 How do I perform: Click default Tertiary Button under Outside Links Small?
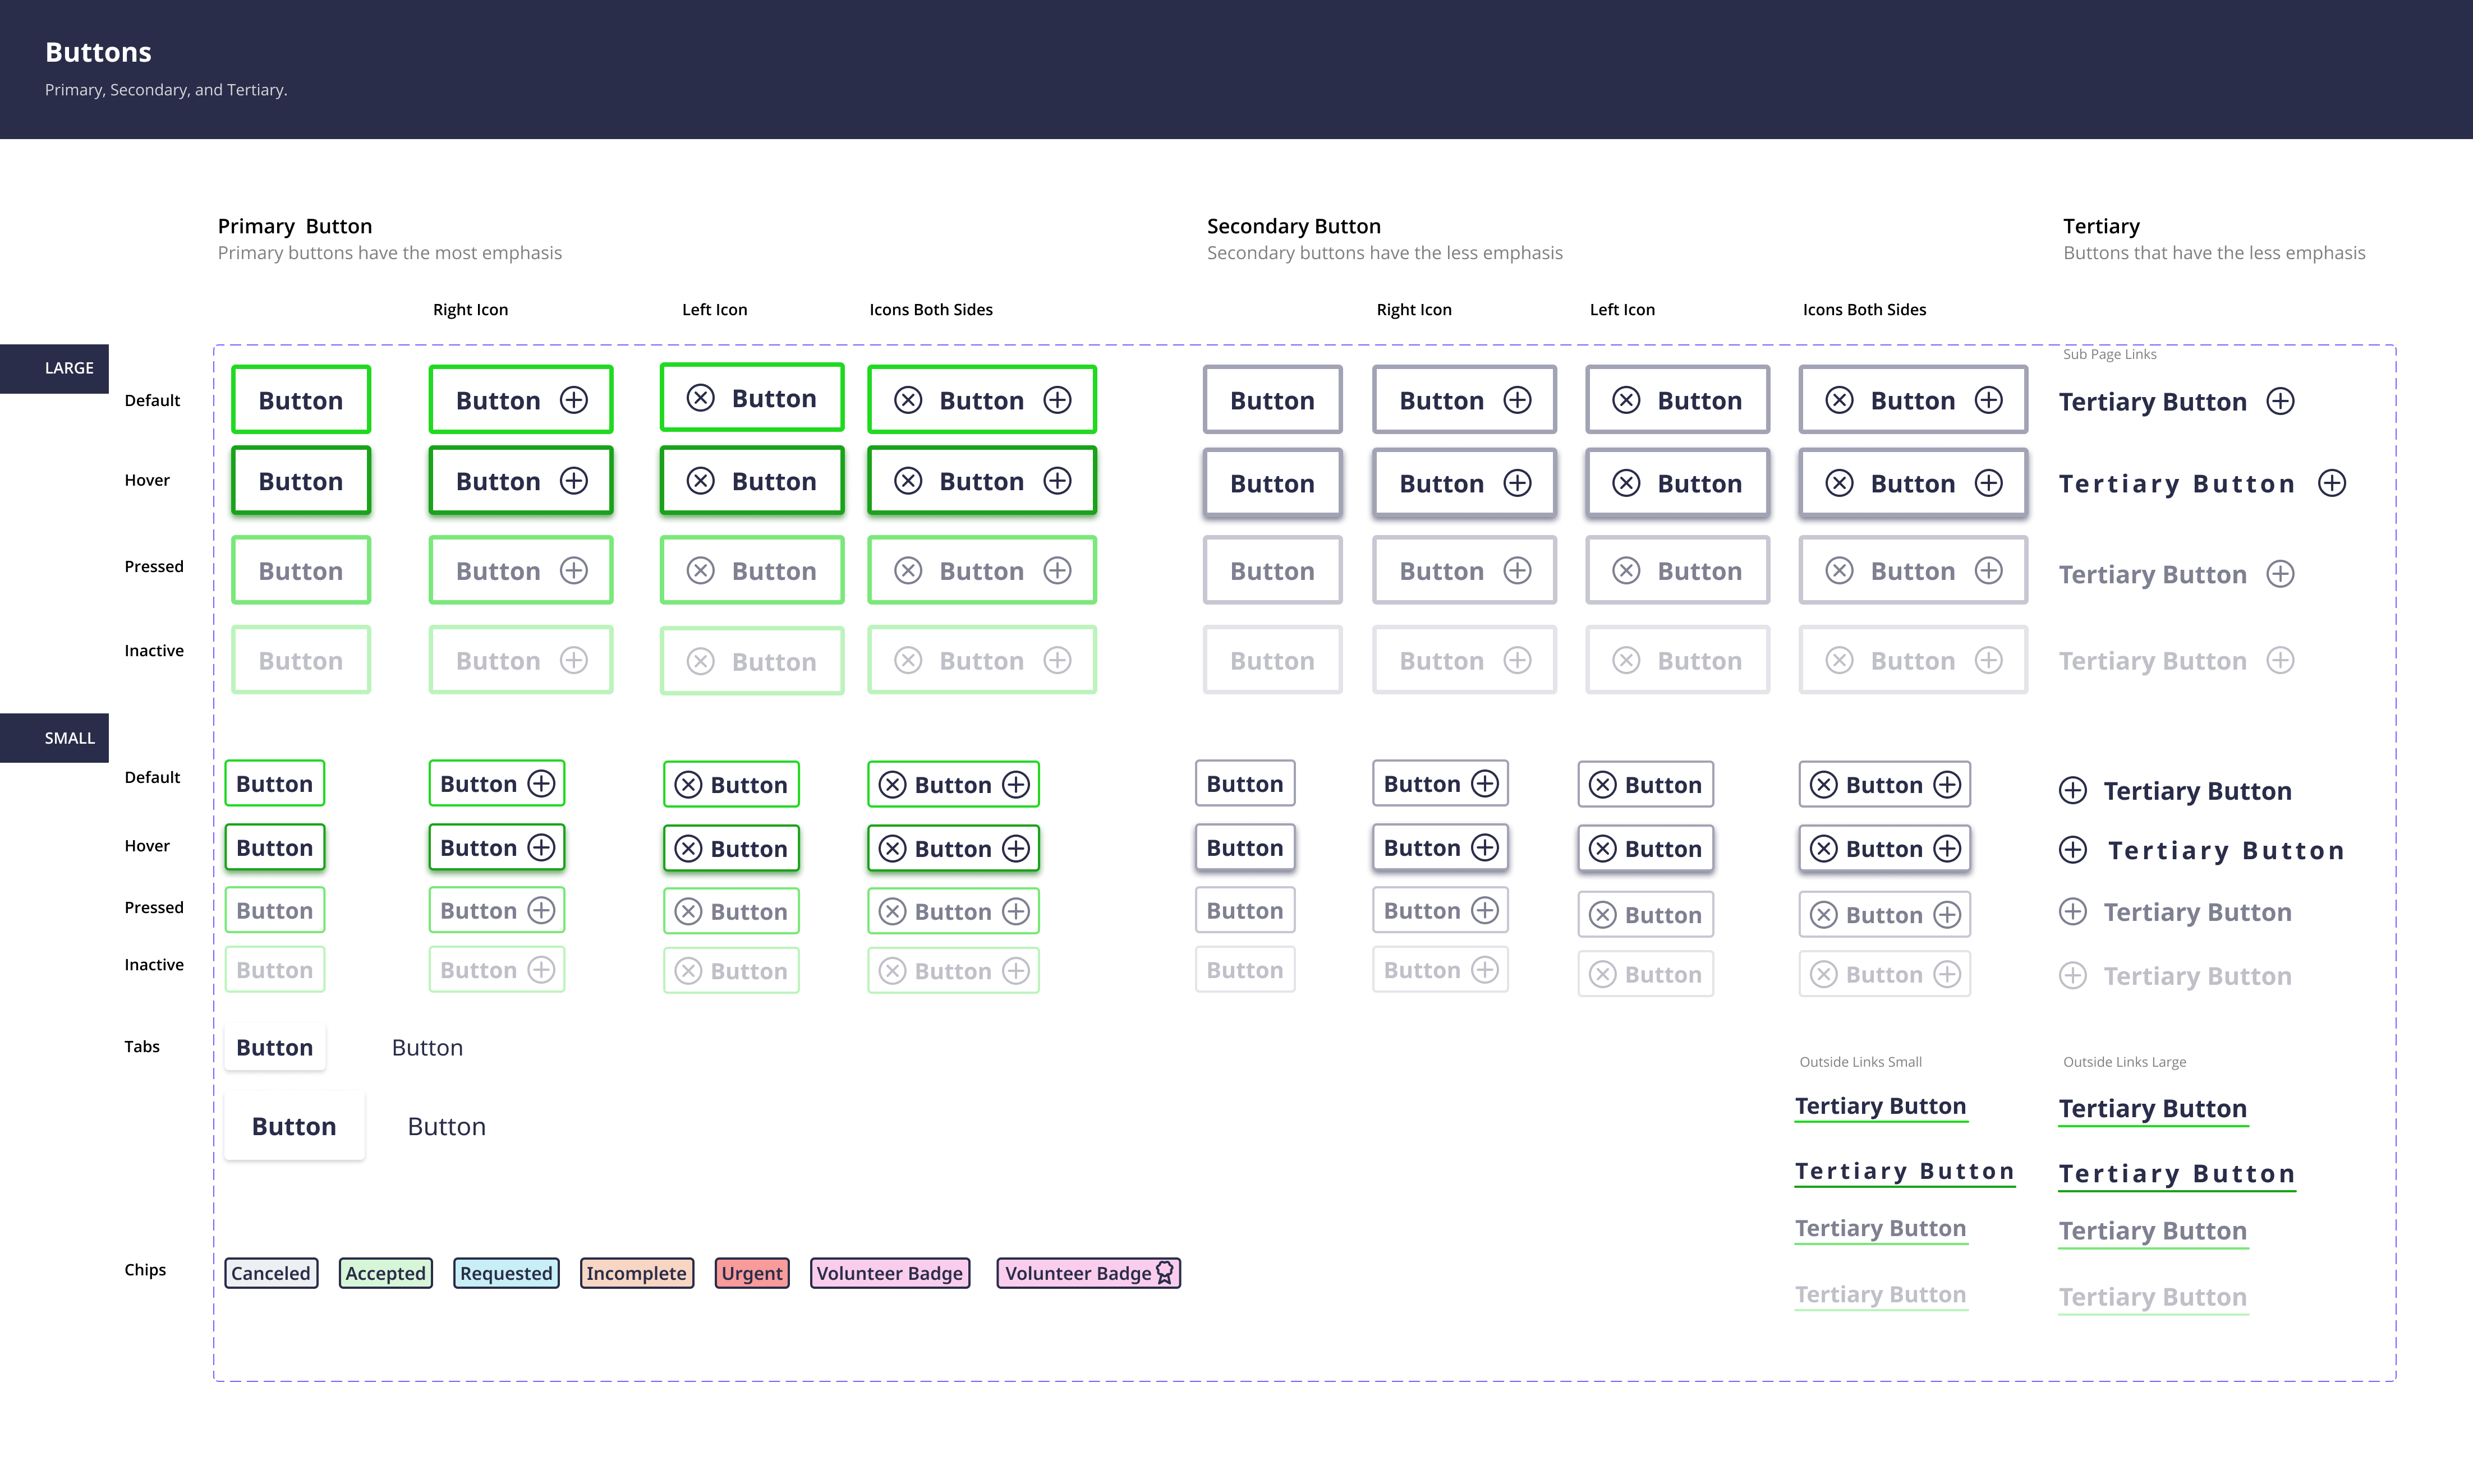pos(1880,1106)
